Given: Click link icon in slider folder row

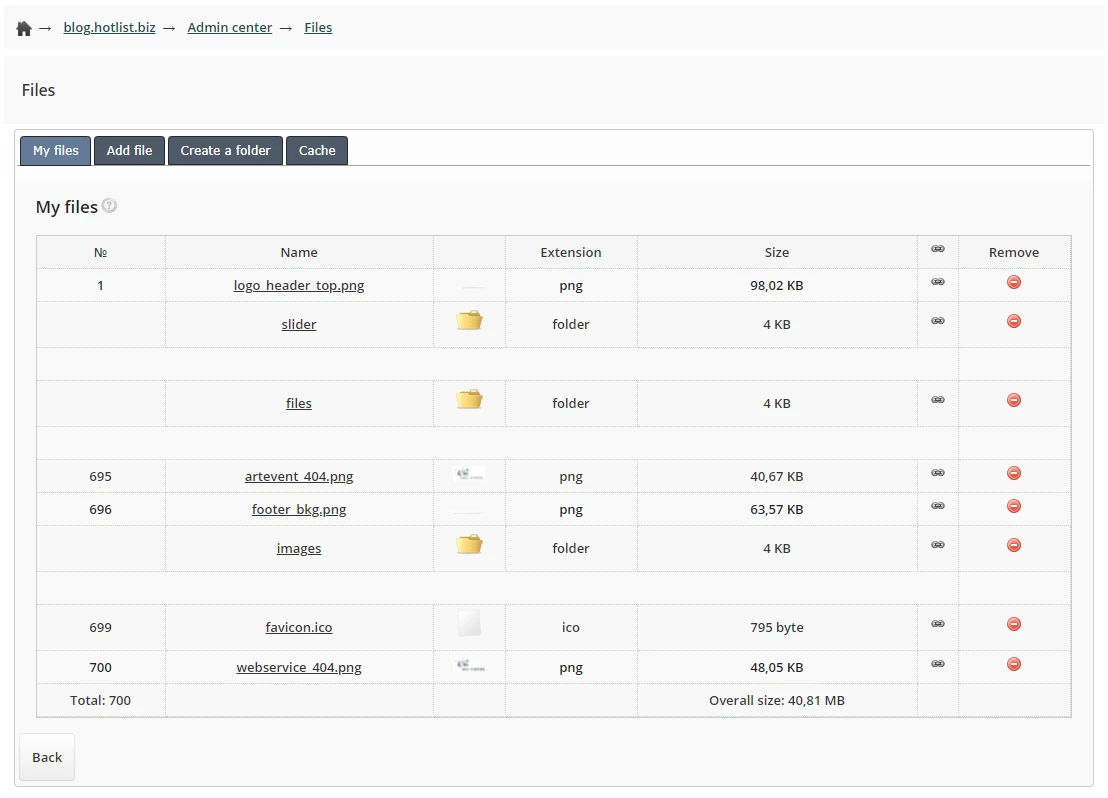Looking at the screenshot, I should 938,321.
